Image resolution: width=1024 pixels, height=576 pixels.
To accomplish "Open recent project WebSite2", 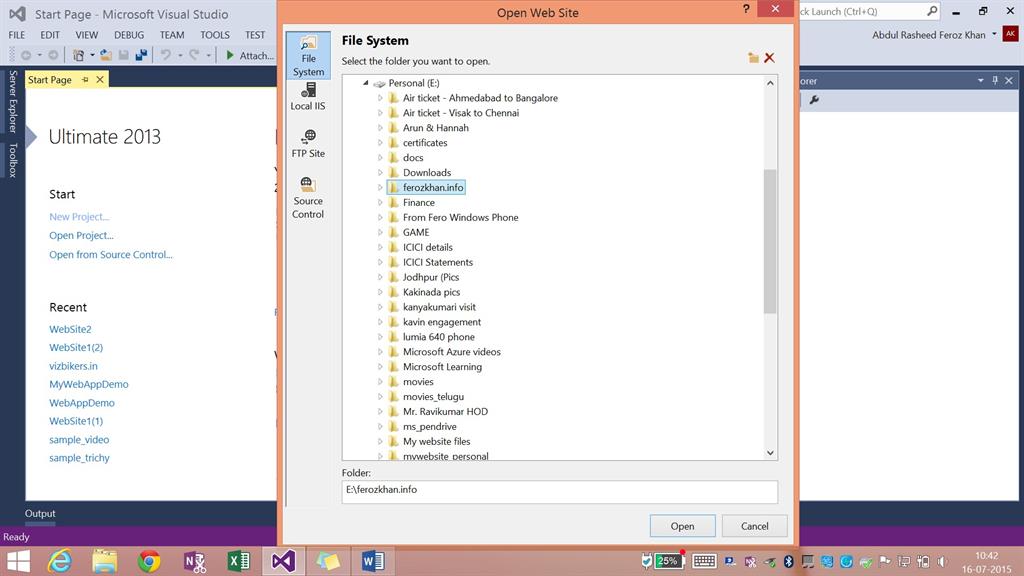I will coord(70,329).
